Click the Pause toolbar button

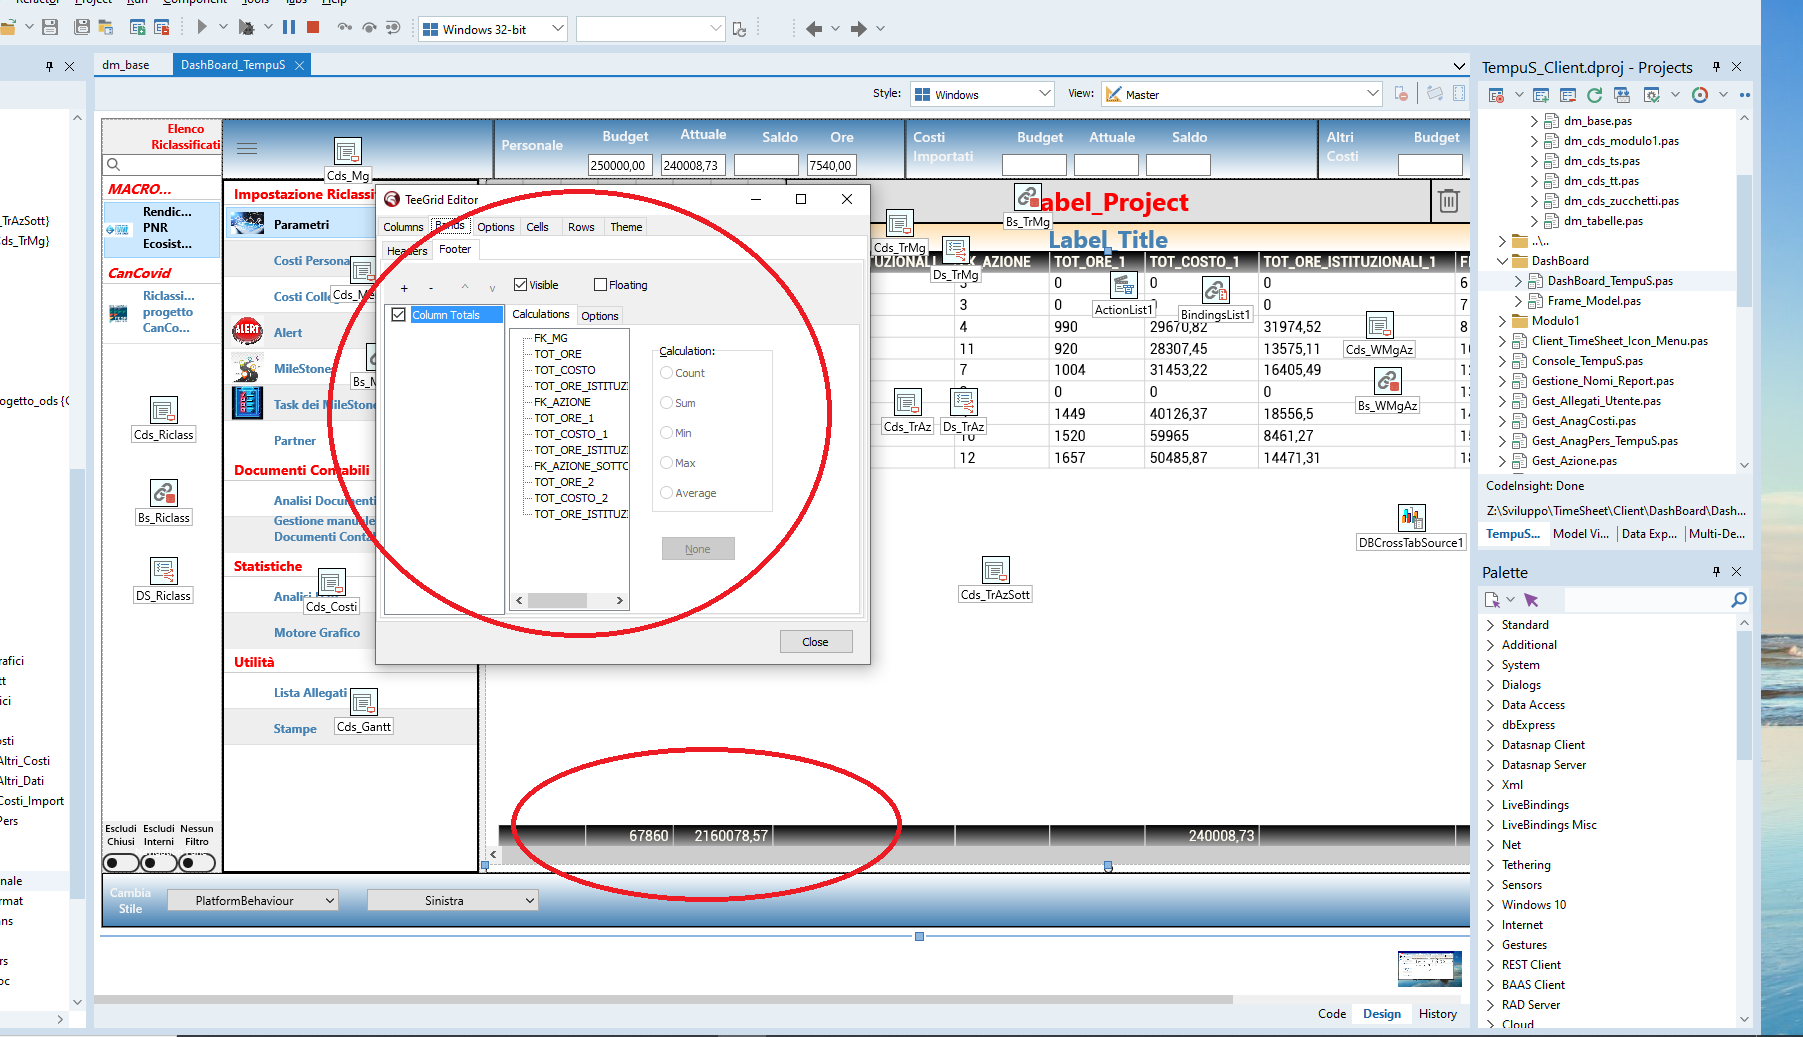(x=289, y=27)
